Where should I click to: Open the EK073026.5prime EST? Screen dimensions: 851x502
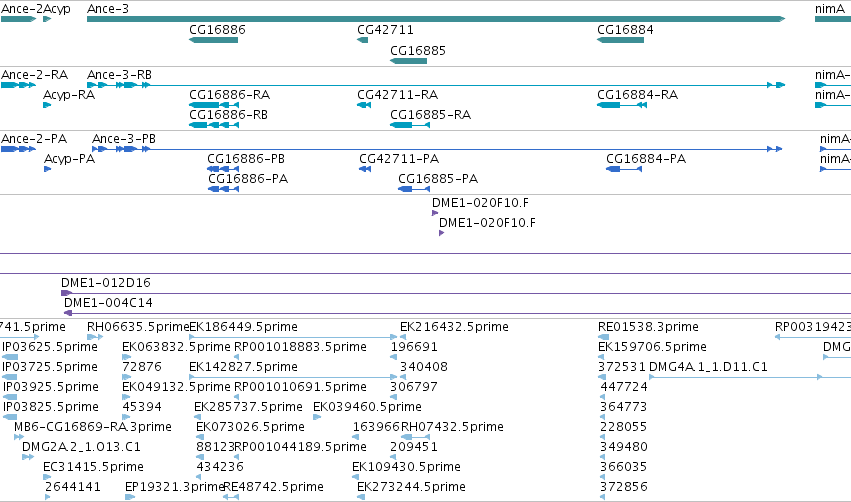pos(200,437)
